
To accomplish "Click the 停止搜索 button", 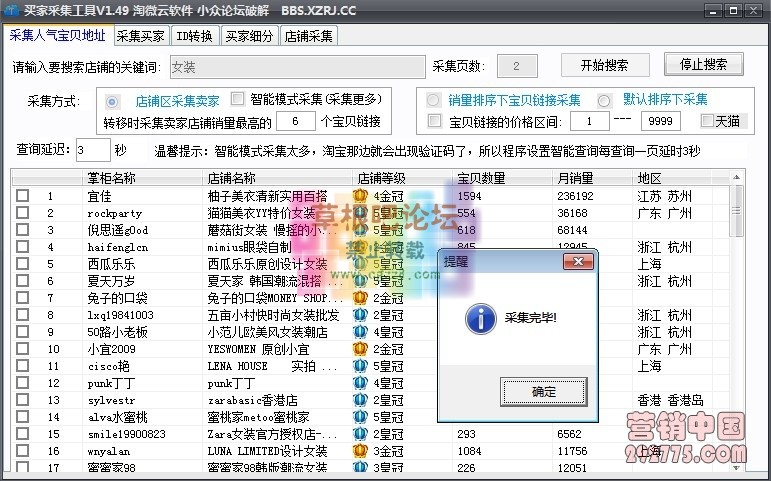I will (x=704, y=64).
